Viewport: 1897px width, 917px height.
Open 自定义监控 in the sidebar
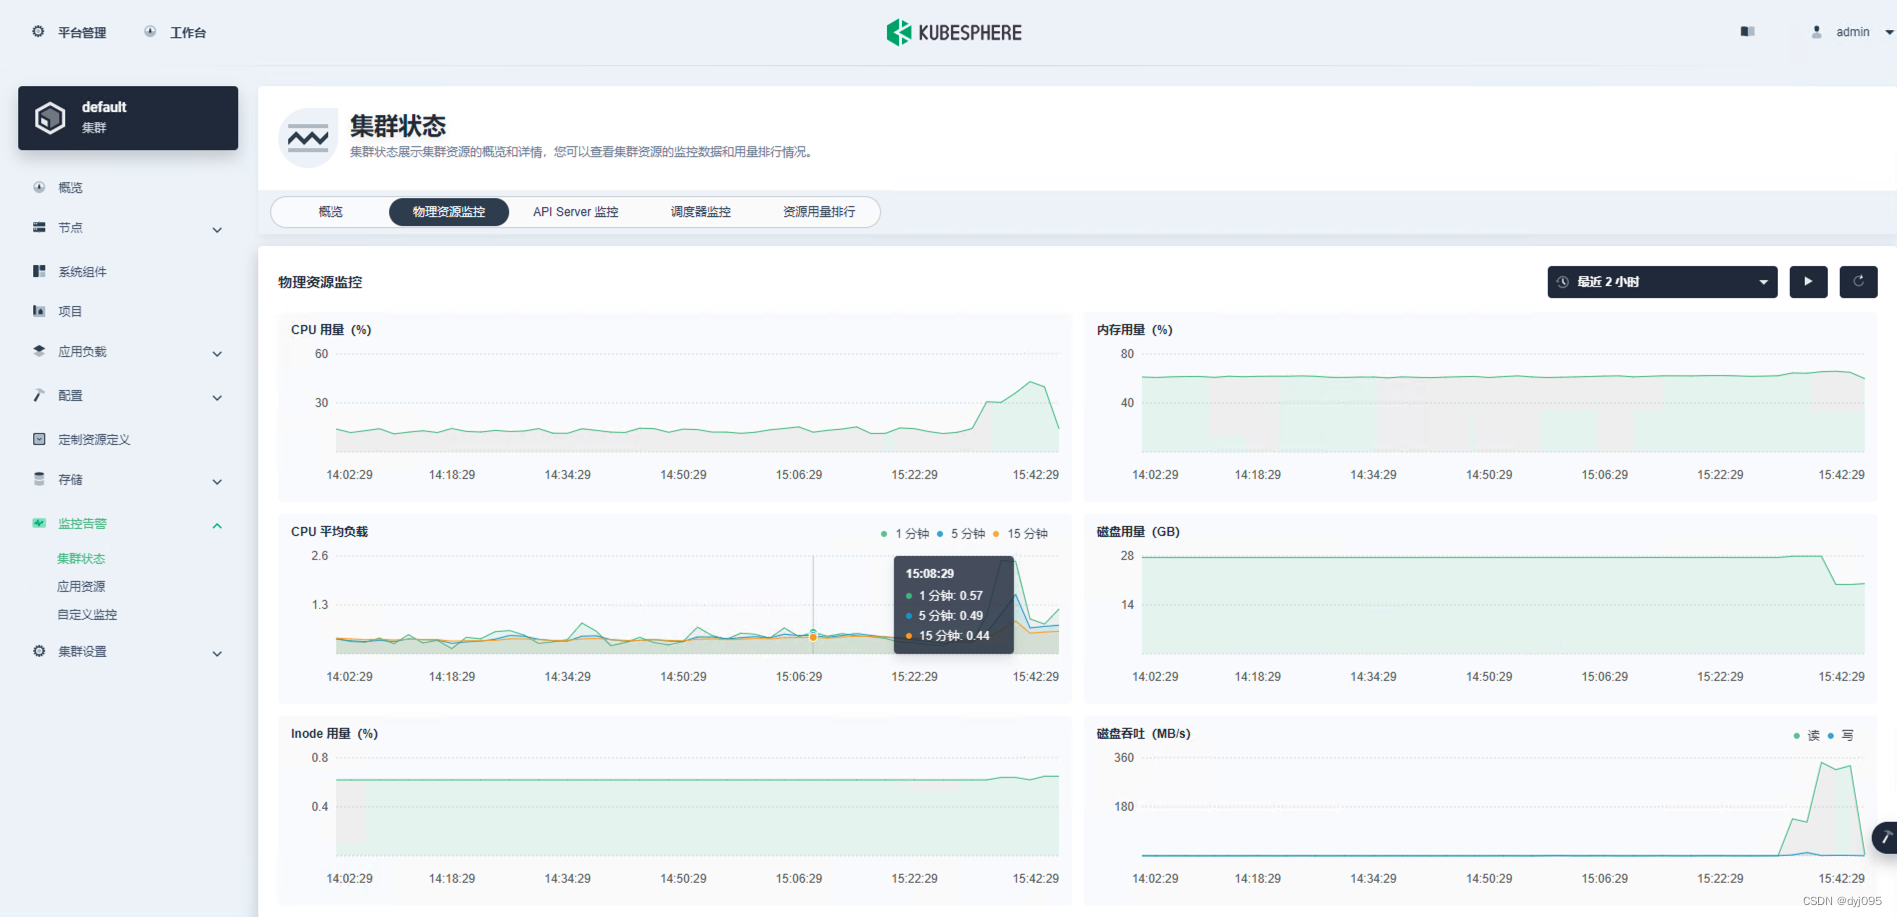87,615
